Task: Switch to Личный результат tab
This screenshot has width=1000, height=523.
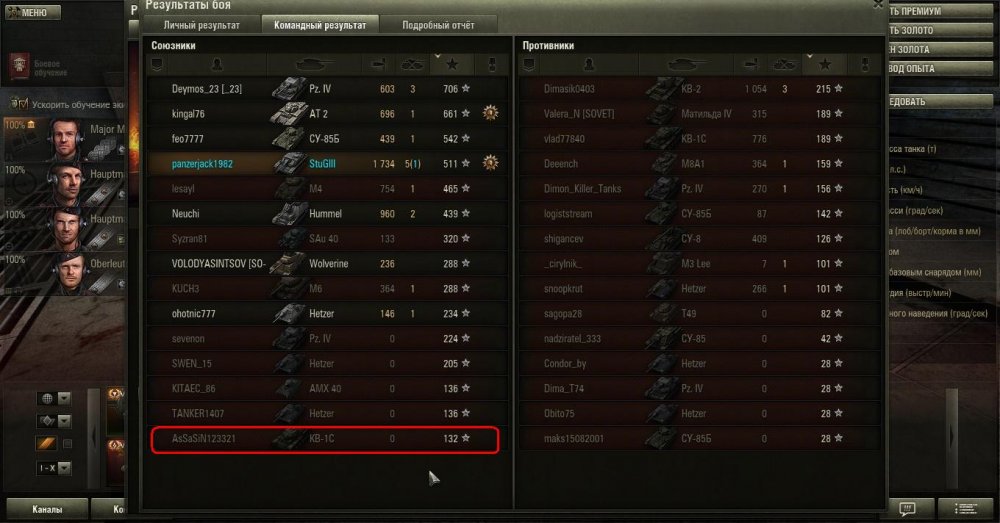Action: 202,26
